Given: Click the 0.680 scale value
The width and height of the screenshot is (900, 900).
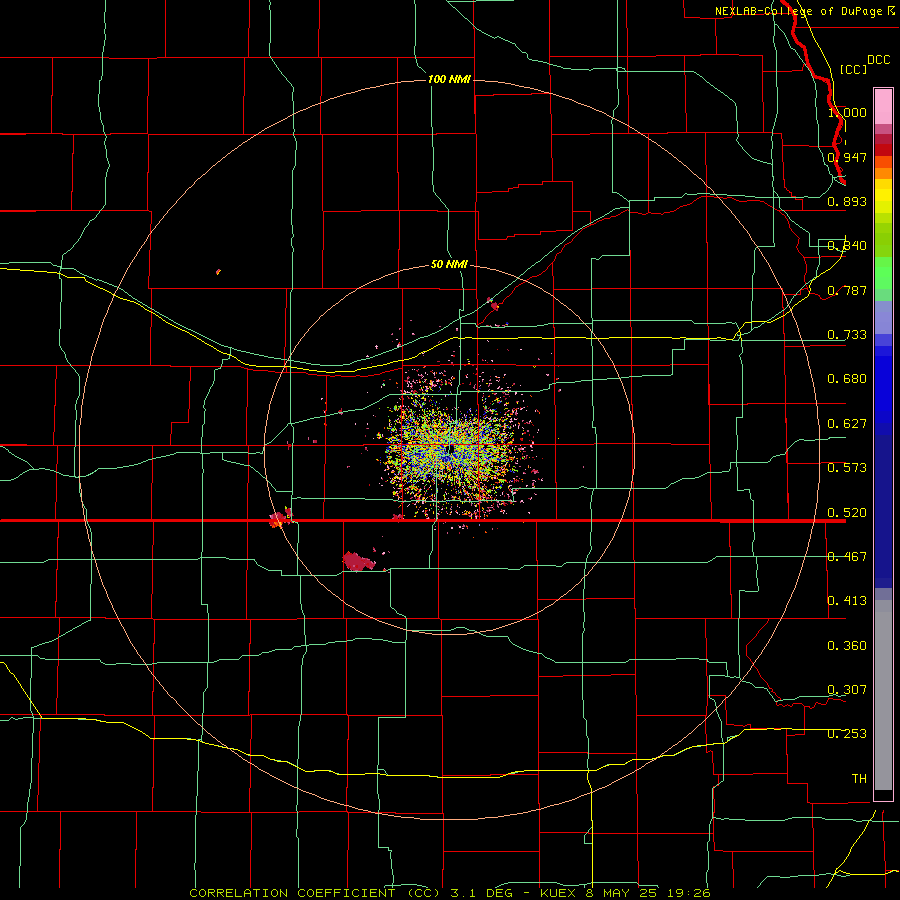Looking at the screenshot, I should click(x=847, y=379).
